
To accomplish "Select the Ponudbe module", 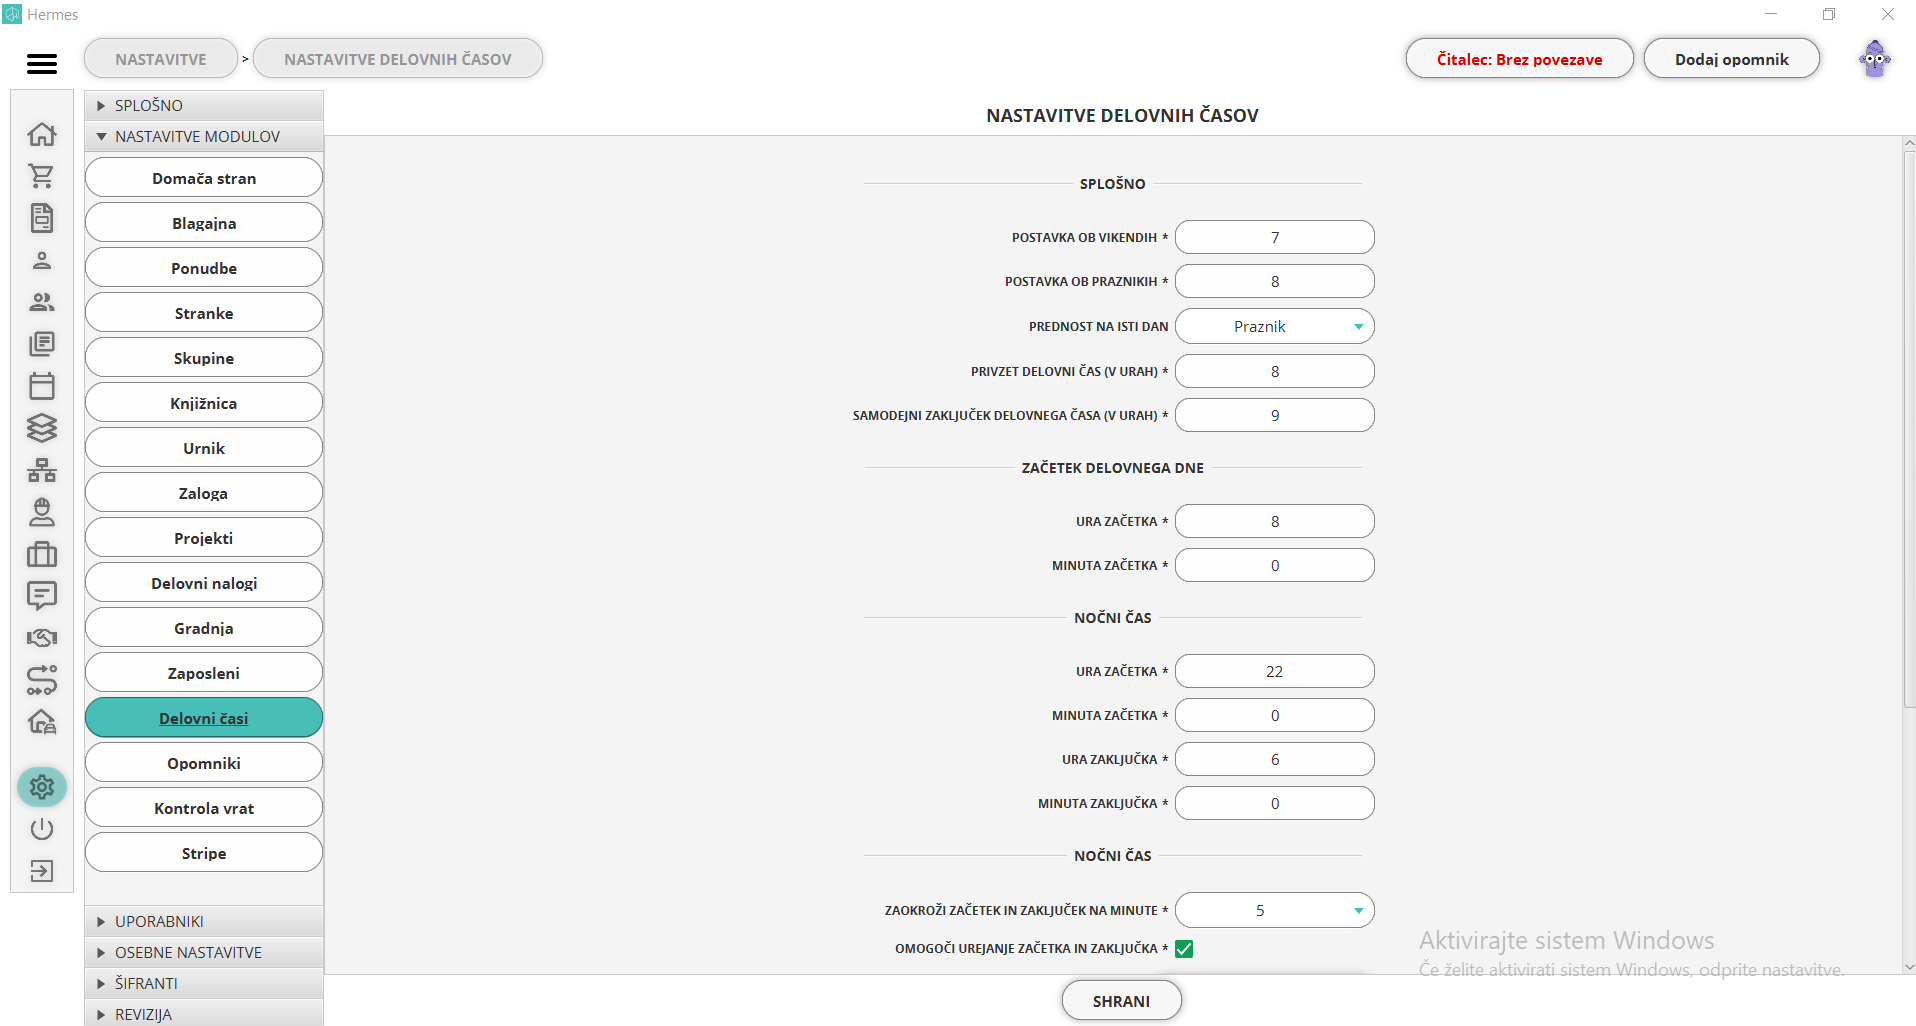I will click(204, 268).
